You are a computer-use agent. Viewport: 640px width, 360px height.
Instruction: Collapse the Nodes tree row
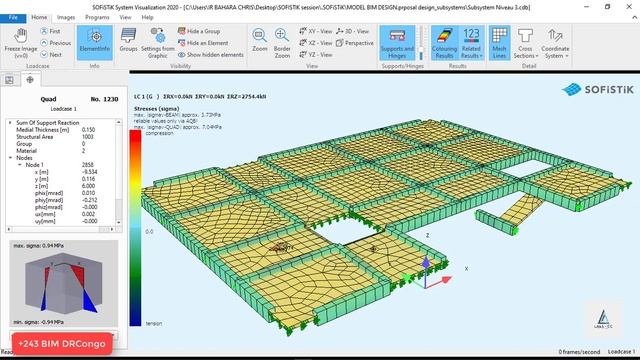pos(10,158)
